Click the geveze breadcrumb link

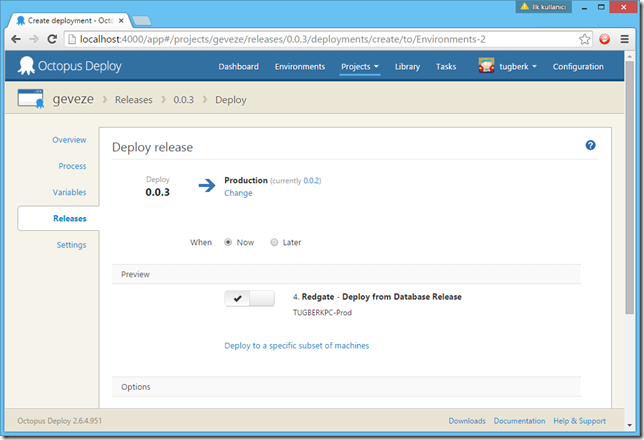(x=73, y=99)
